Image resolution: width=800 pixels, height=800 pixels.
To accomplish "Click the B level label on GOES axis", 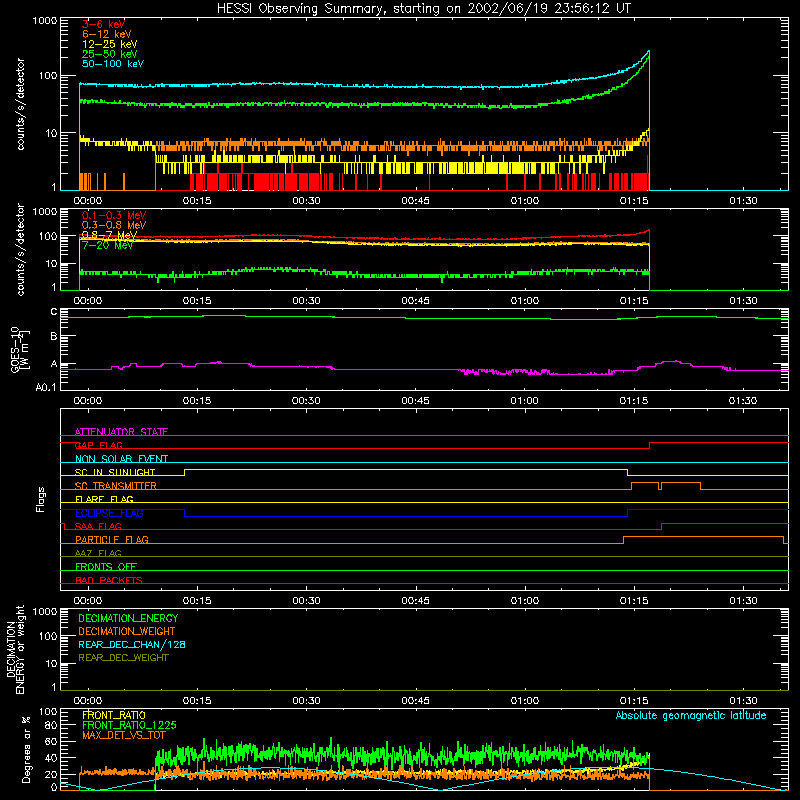I will point(54,336).
